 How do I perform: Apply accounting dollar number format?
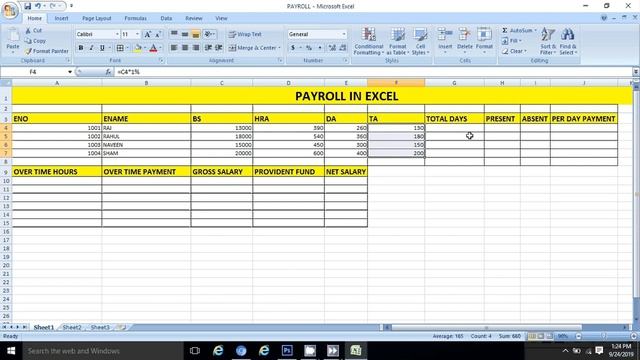click(293, 48)
